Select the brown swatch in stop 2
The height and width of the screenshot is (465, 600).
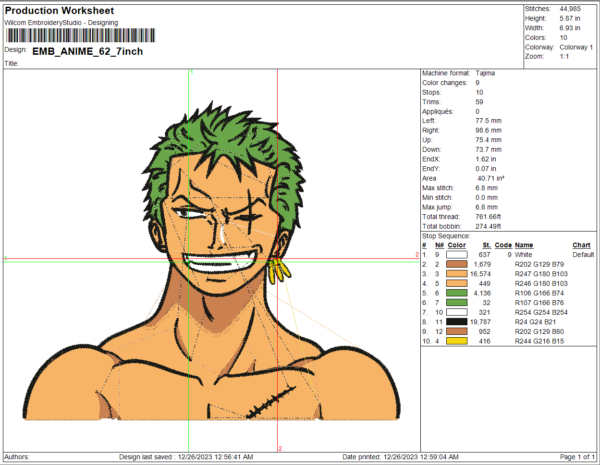[x=457, y=264]
